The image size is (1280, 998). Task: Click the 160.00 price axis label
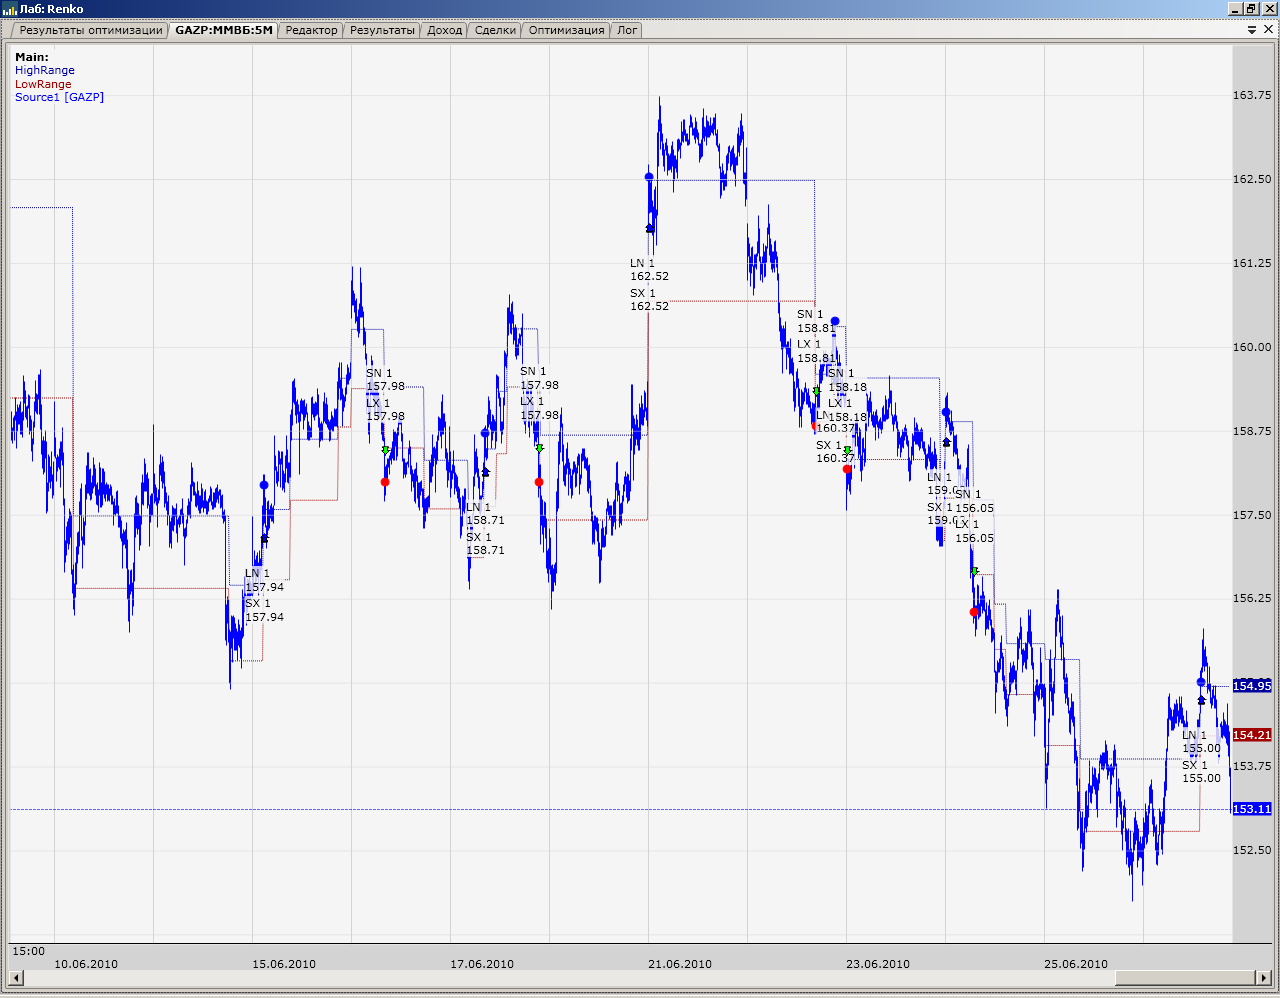tap(1252, 347)
